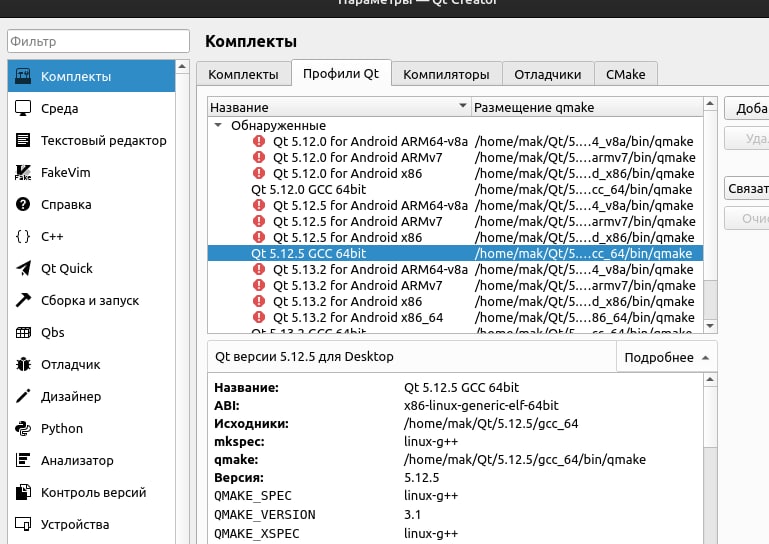The height and width of the screenshot is (544, 769).
Task: Open Python settings icon
Action: (23, 428)
